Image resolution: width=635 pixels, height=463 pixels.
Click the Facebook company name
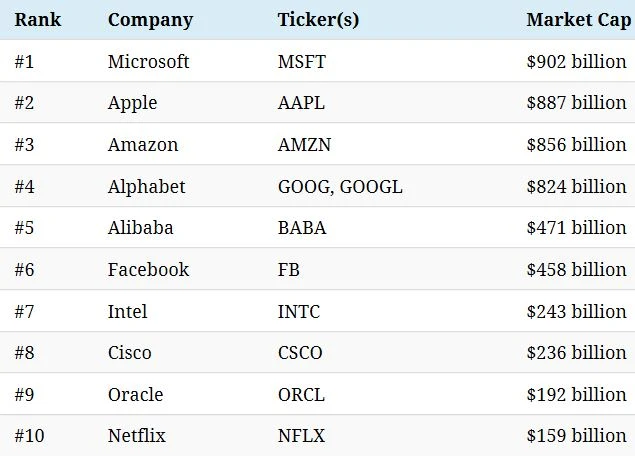(148, 270)
